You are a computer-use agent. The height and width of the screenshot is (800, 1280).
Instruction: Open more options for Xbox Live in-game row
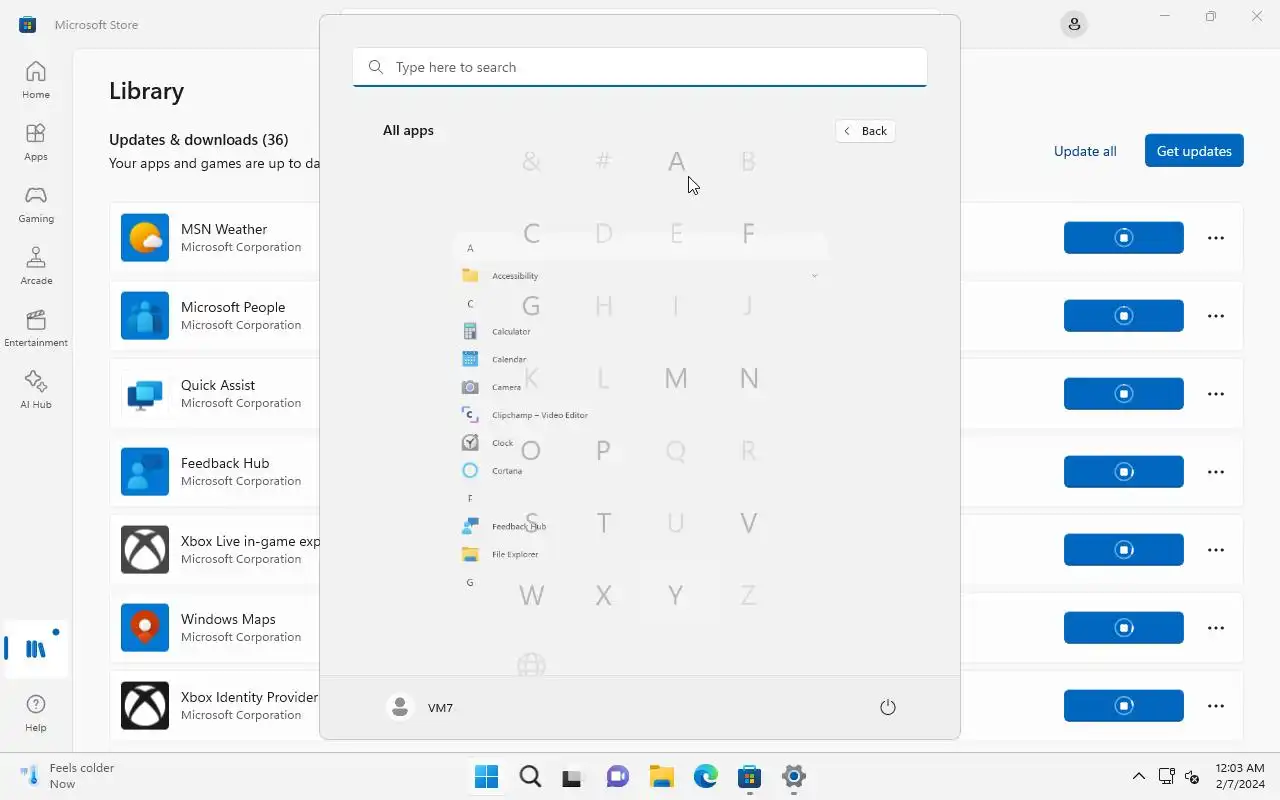coord(1216,550)
